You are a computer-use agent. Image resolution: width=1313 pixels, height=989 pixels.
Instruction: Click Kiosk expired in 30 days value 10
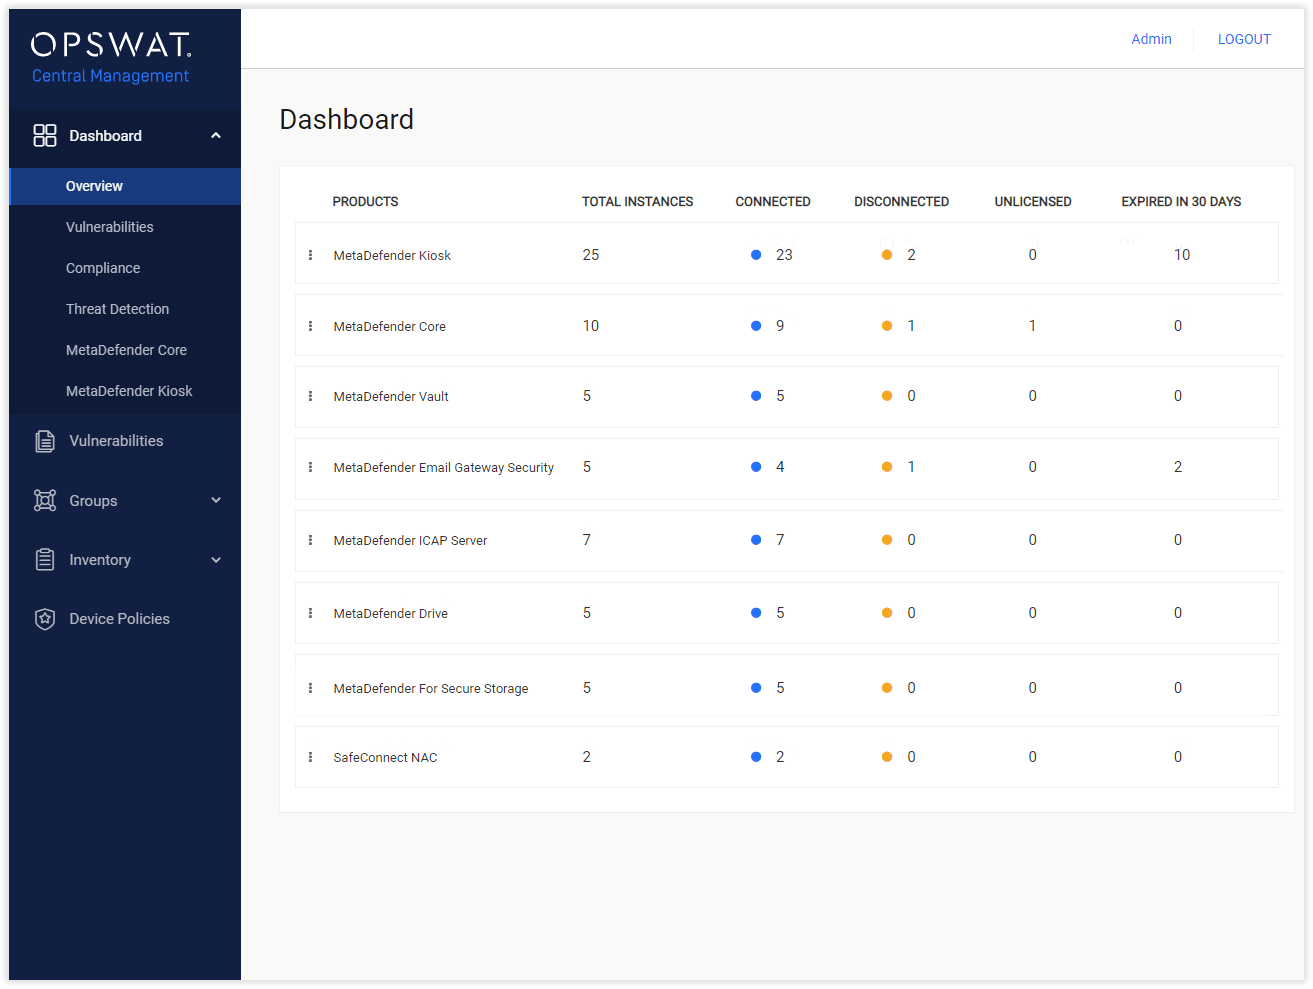click(1182, 255)
